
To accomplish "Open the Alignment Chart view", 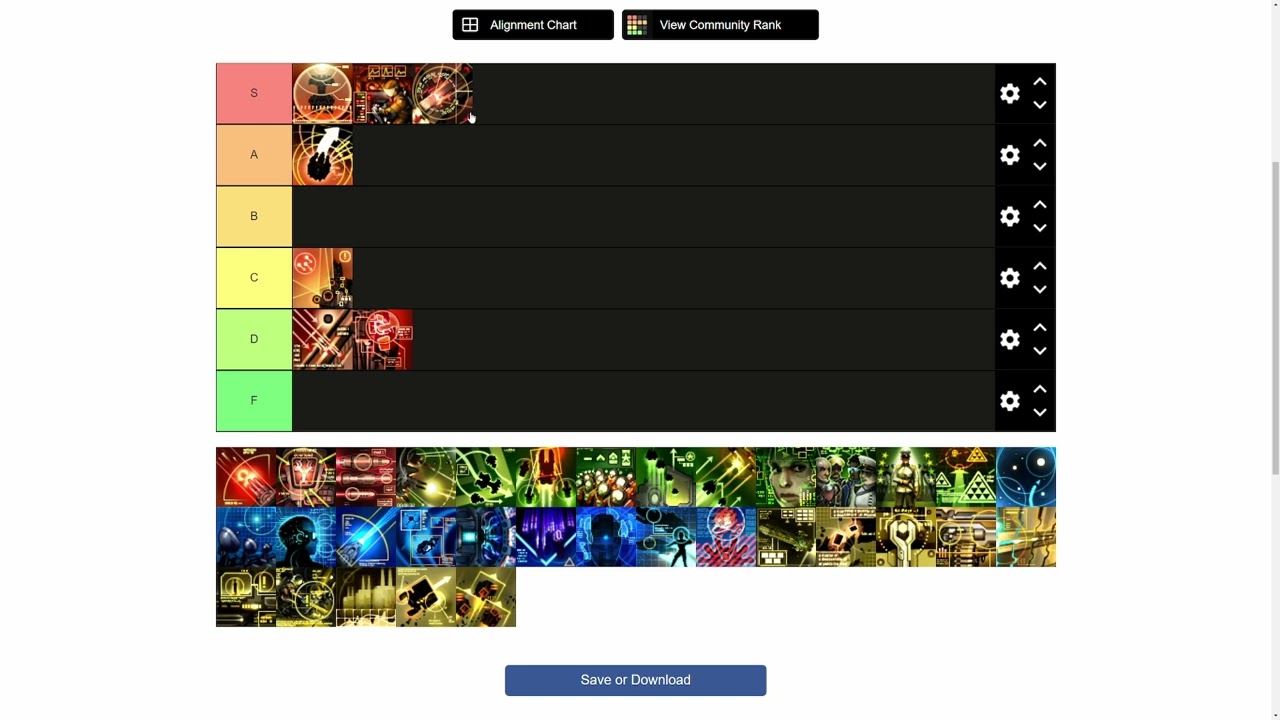I will click(533, 25).
